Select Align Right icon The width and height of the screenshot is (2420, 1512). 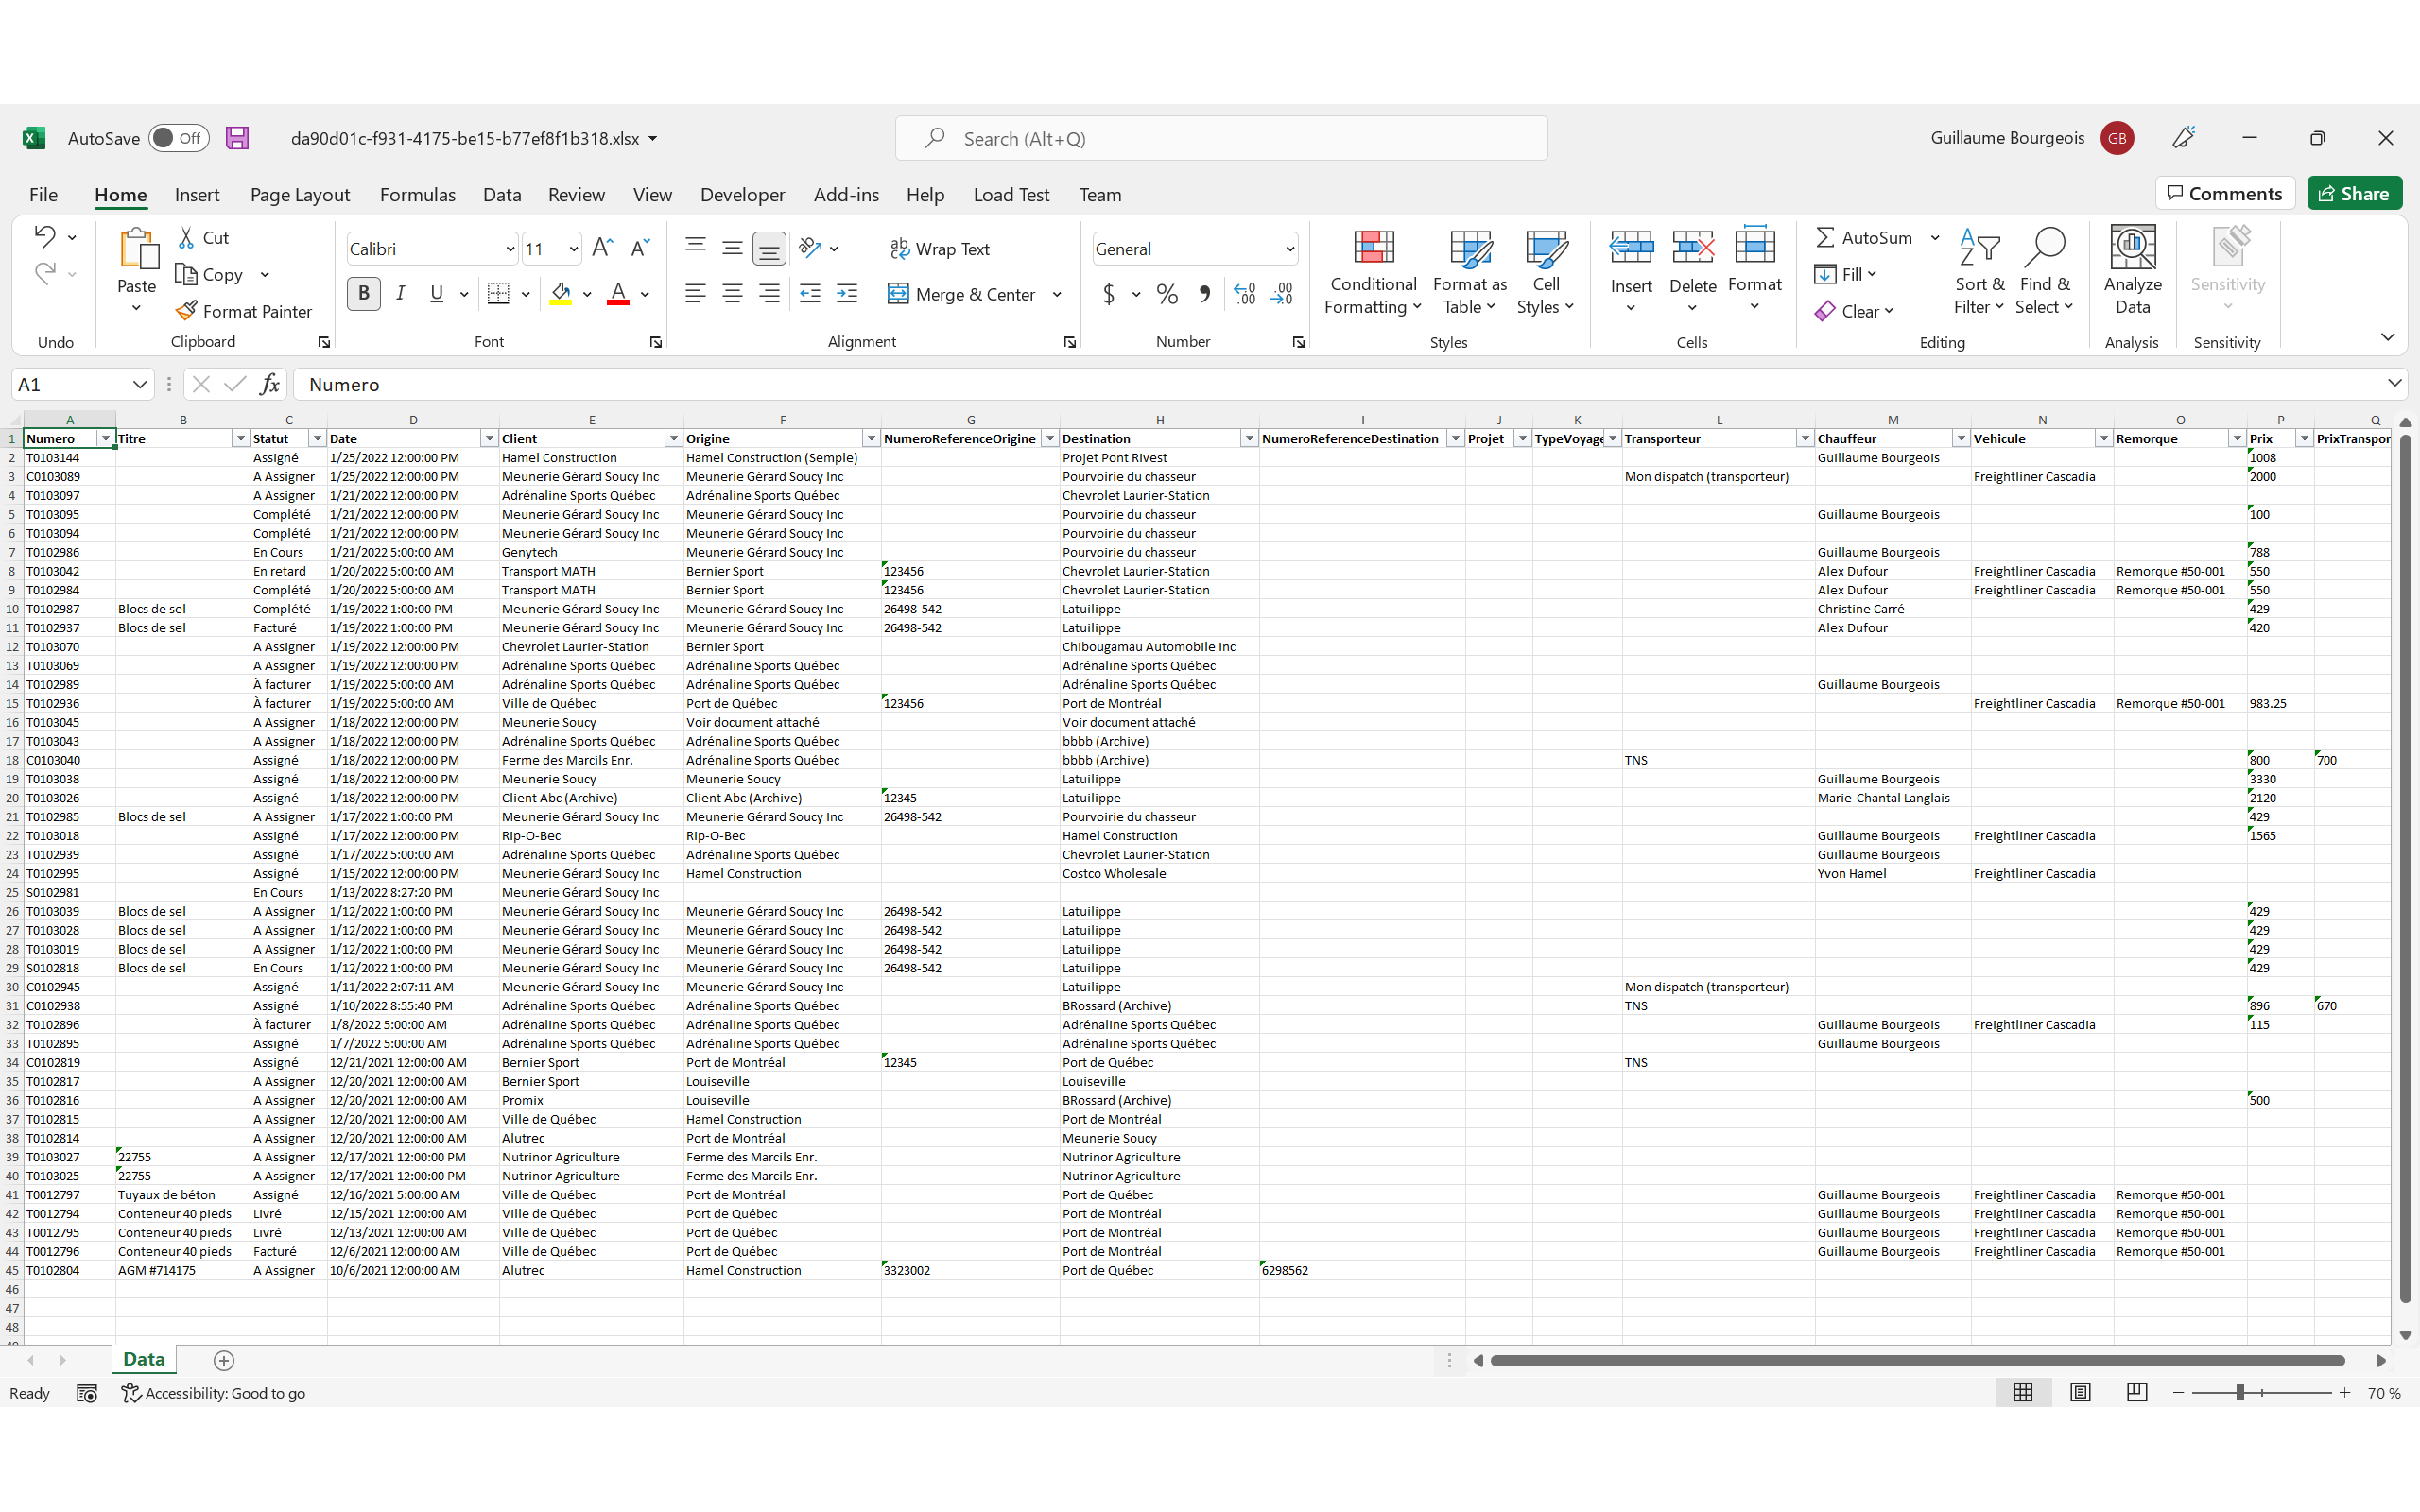pos(769,294)
